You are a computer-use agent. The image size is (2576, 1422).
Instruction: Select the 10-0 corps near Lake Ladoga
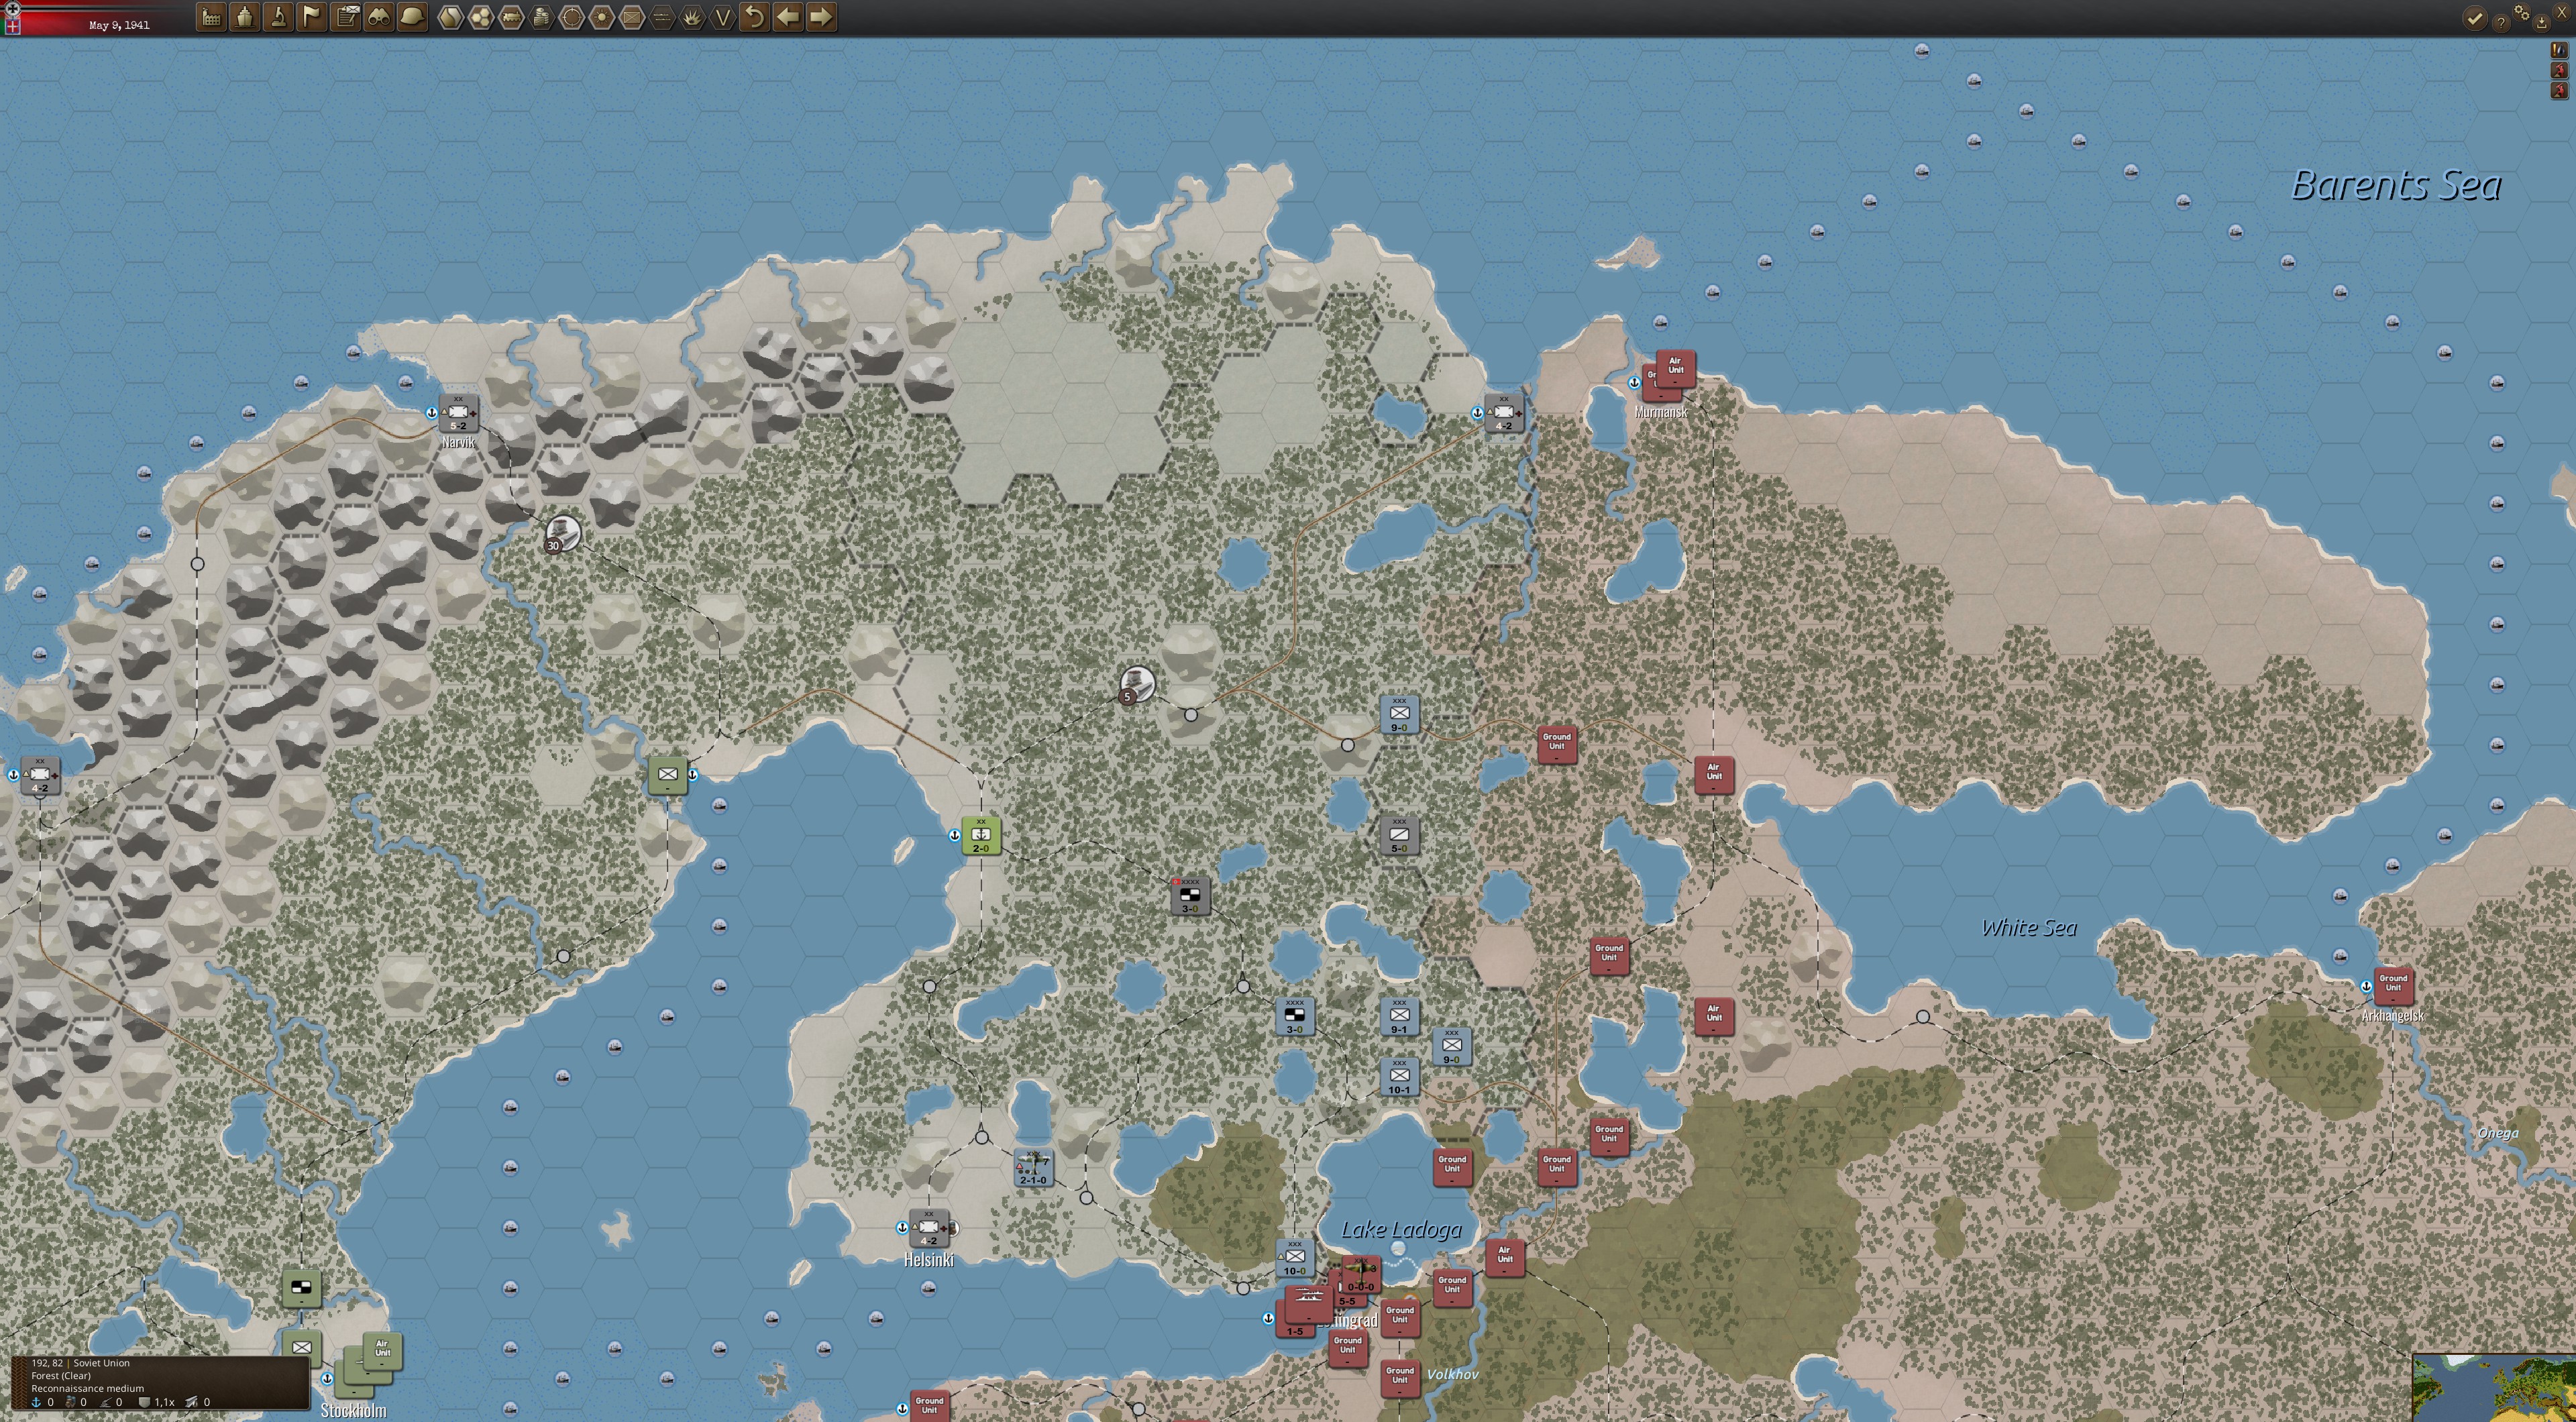coord(1294,1258)
